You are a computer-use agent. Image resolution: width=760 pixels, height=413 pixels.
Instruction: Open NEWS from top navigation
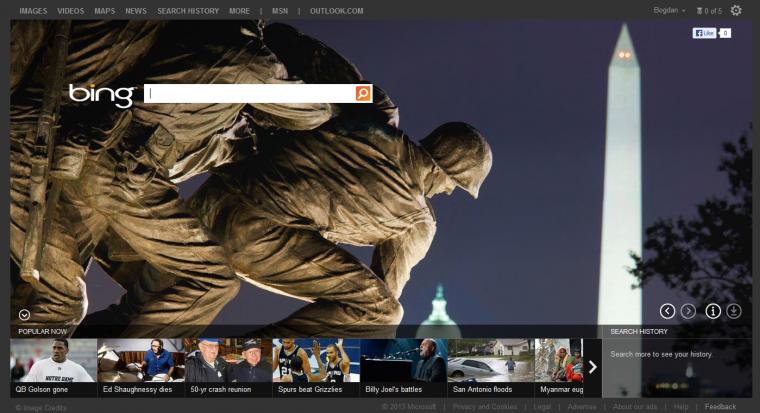coord(136,11)
